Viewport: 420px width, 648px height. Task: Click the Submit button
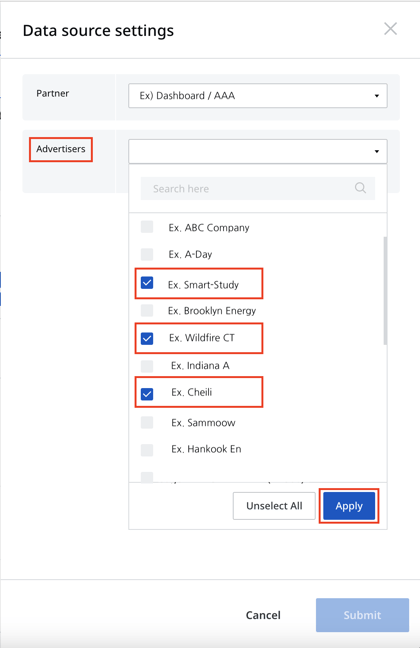tap(362, 615)
